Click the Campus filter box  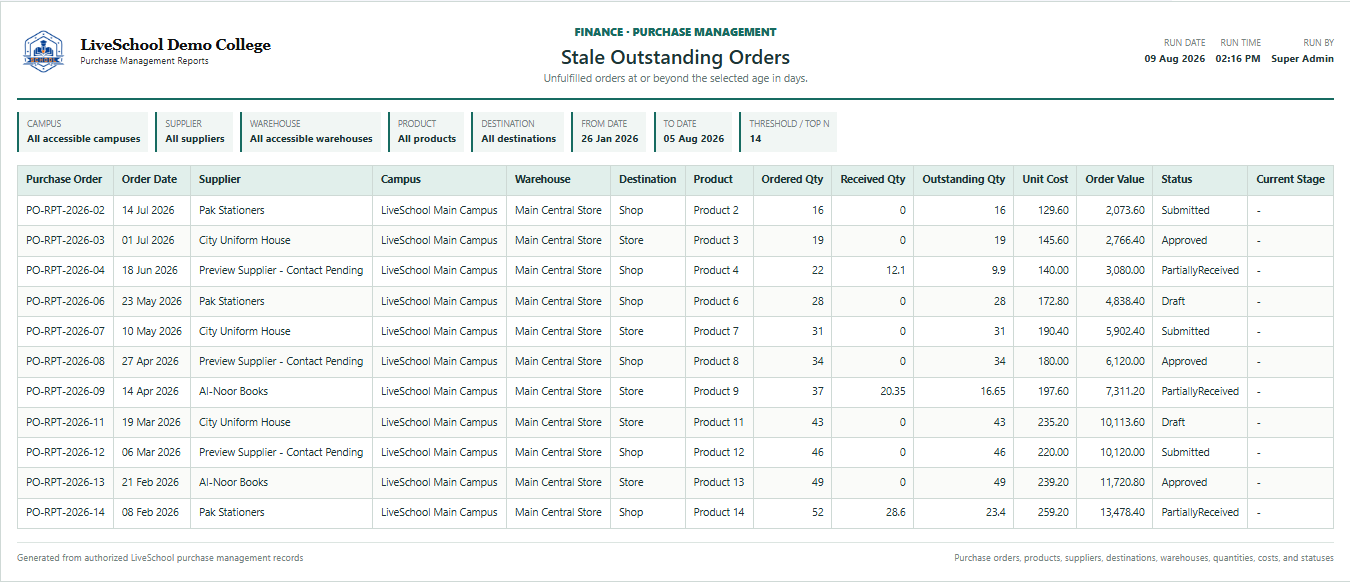point(83,131)
